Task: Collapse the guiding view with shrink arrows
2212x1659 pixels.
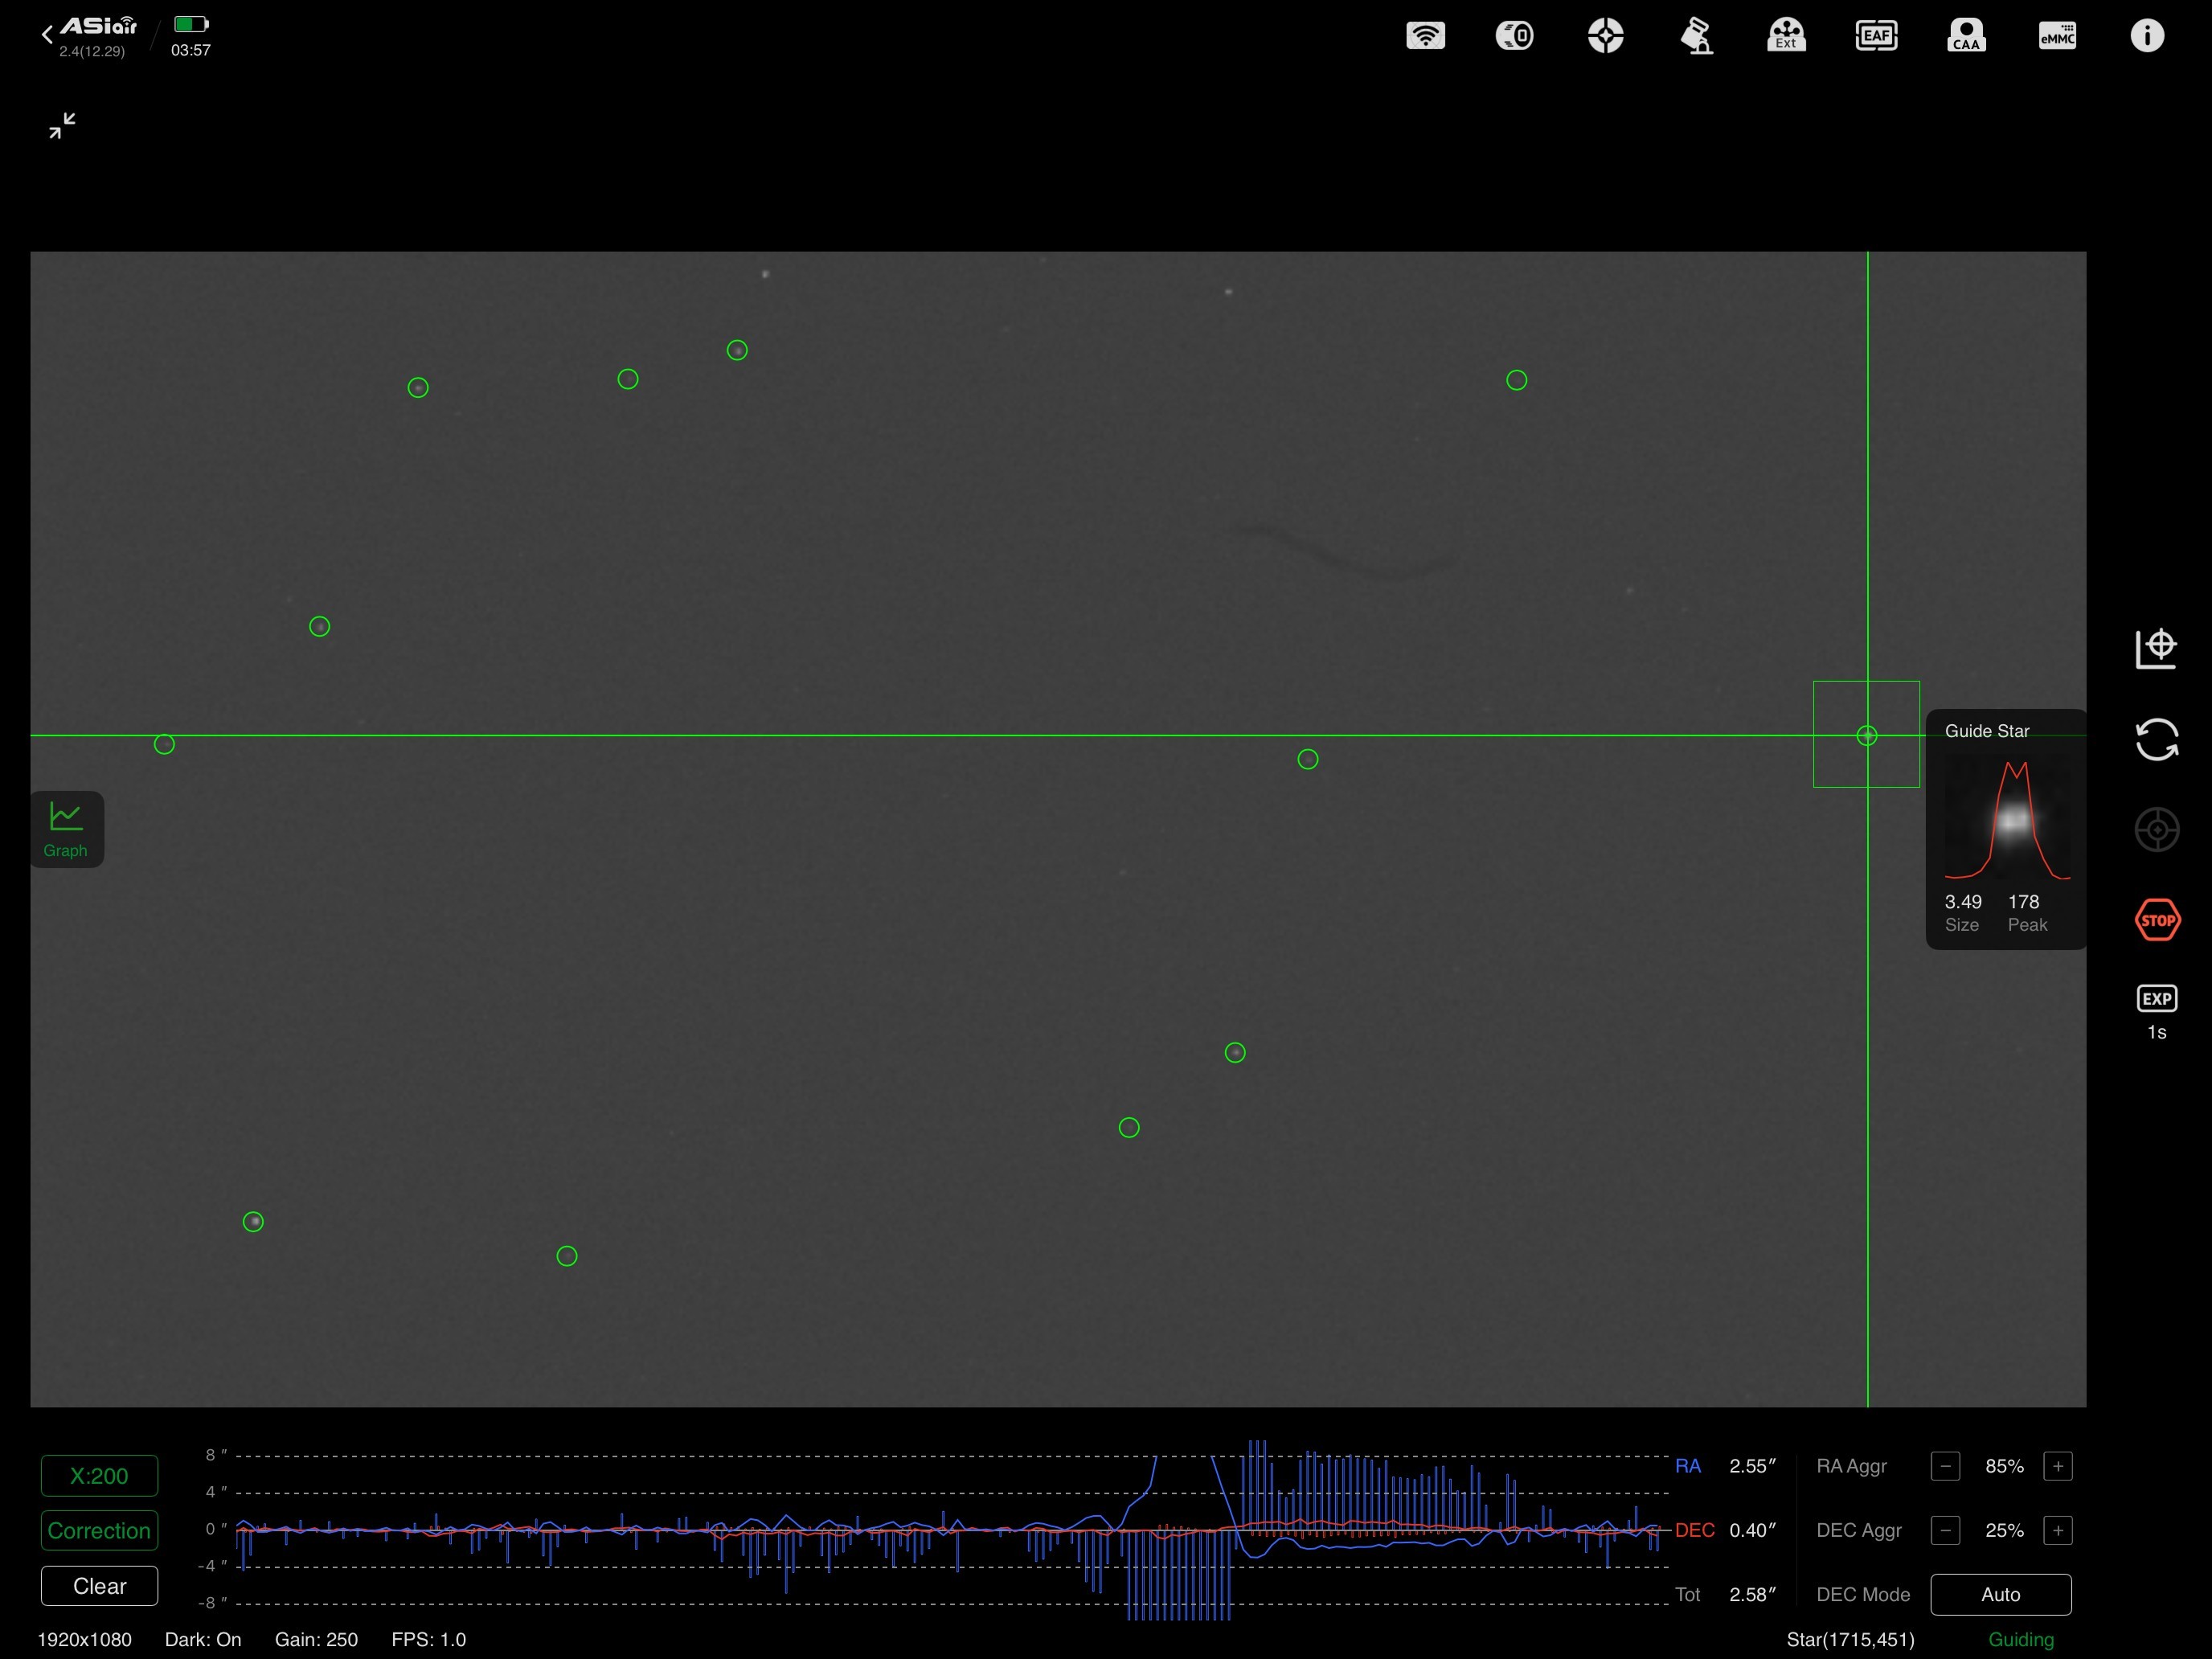Action: pyautogui.click(x=62, y=125)
